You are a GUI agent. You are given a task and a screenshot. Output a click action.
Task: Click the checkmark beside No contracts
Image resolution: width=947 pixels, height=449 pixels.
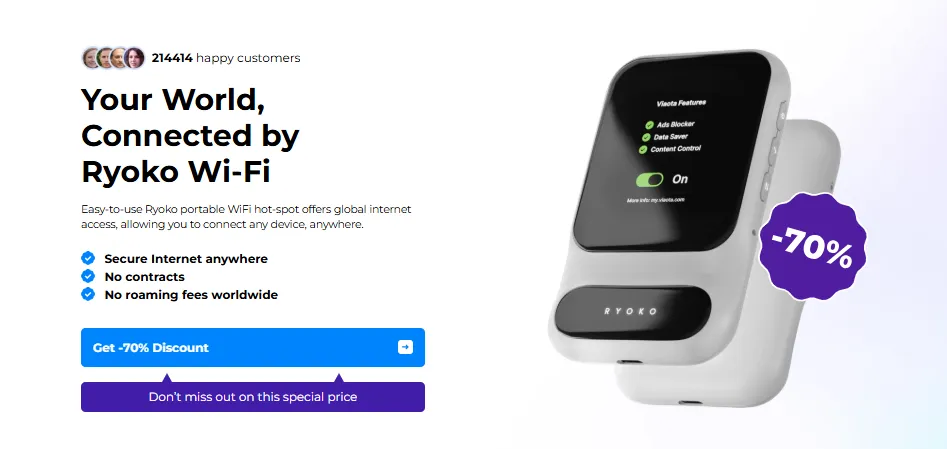pyautogui.click(x=88, y=277)
